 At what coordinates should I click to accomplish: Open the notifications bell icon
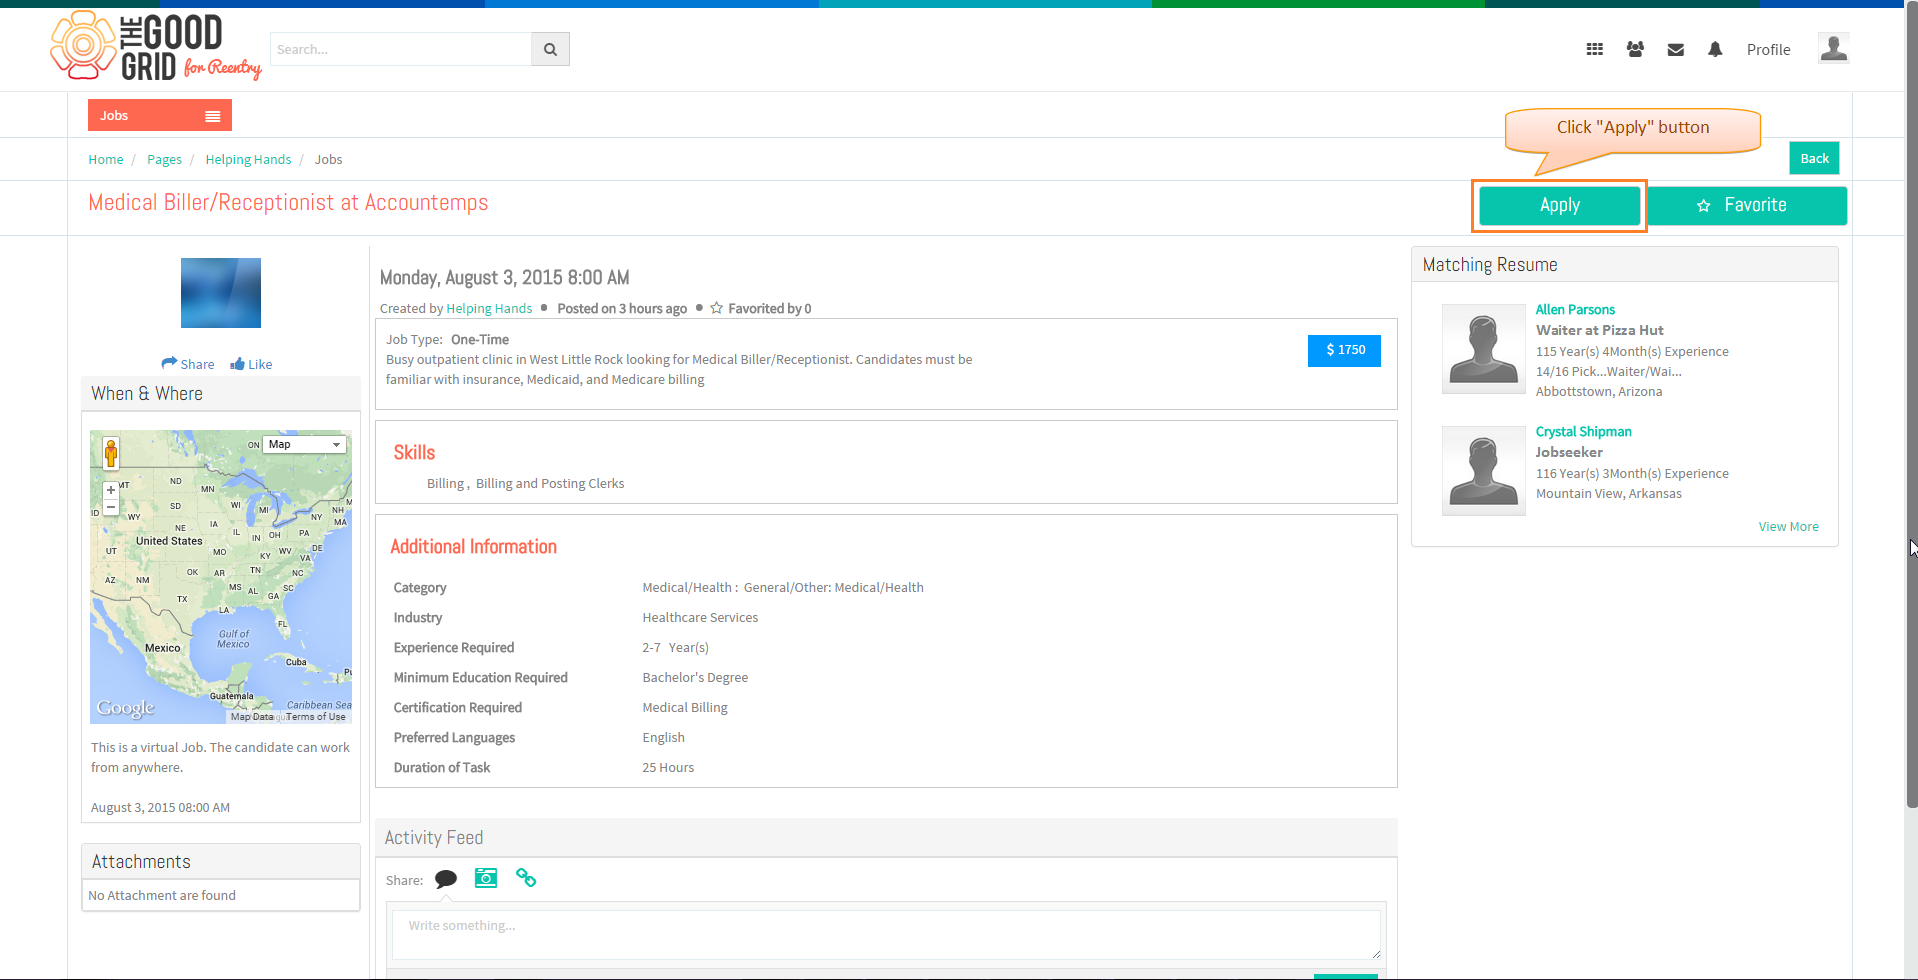click(x=1715, y=49)
